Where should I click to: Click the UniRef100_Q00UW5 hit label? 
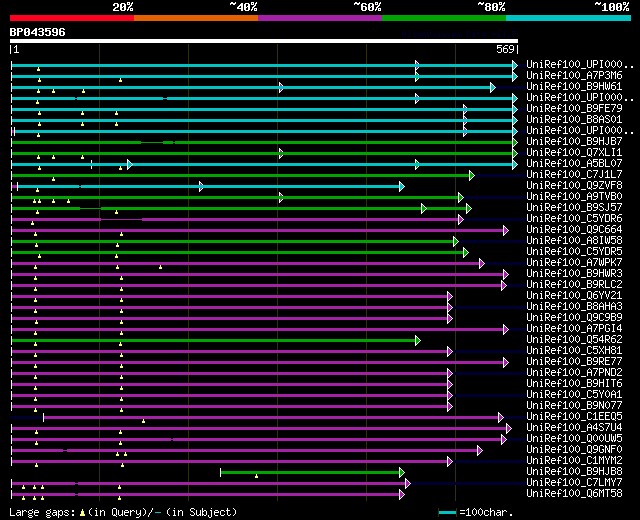click(x=574, y=439)
